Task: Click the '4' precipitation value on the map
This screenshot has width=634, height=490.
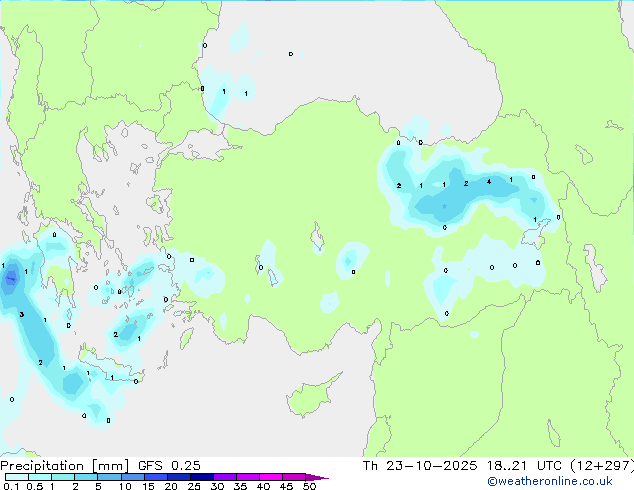Action: tap(489, 182)
